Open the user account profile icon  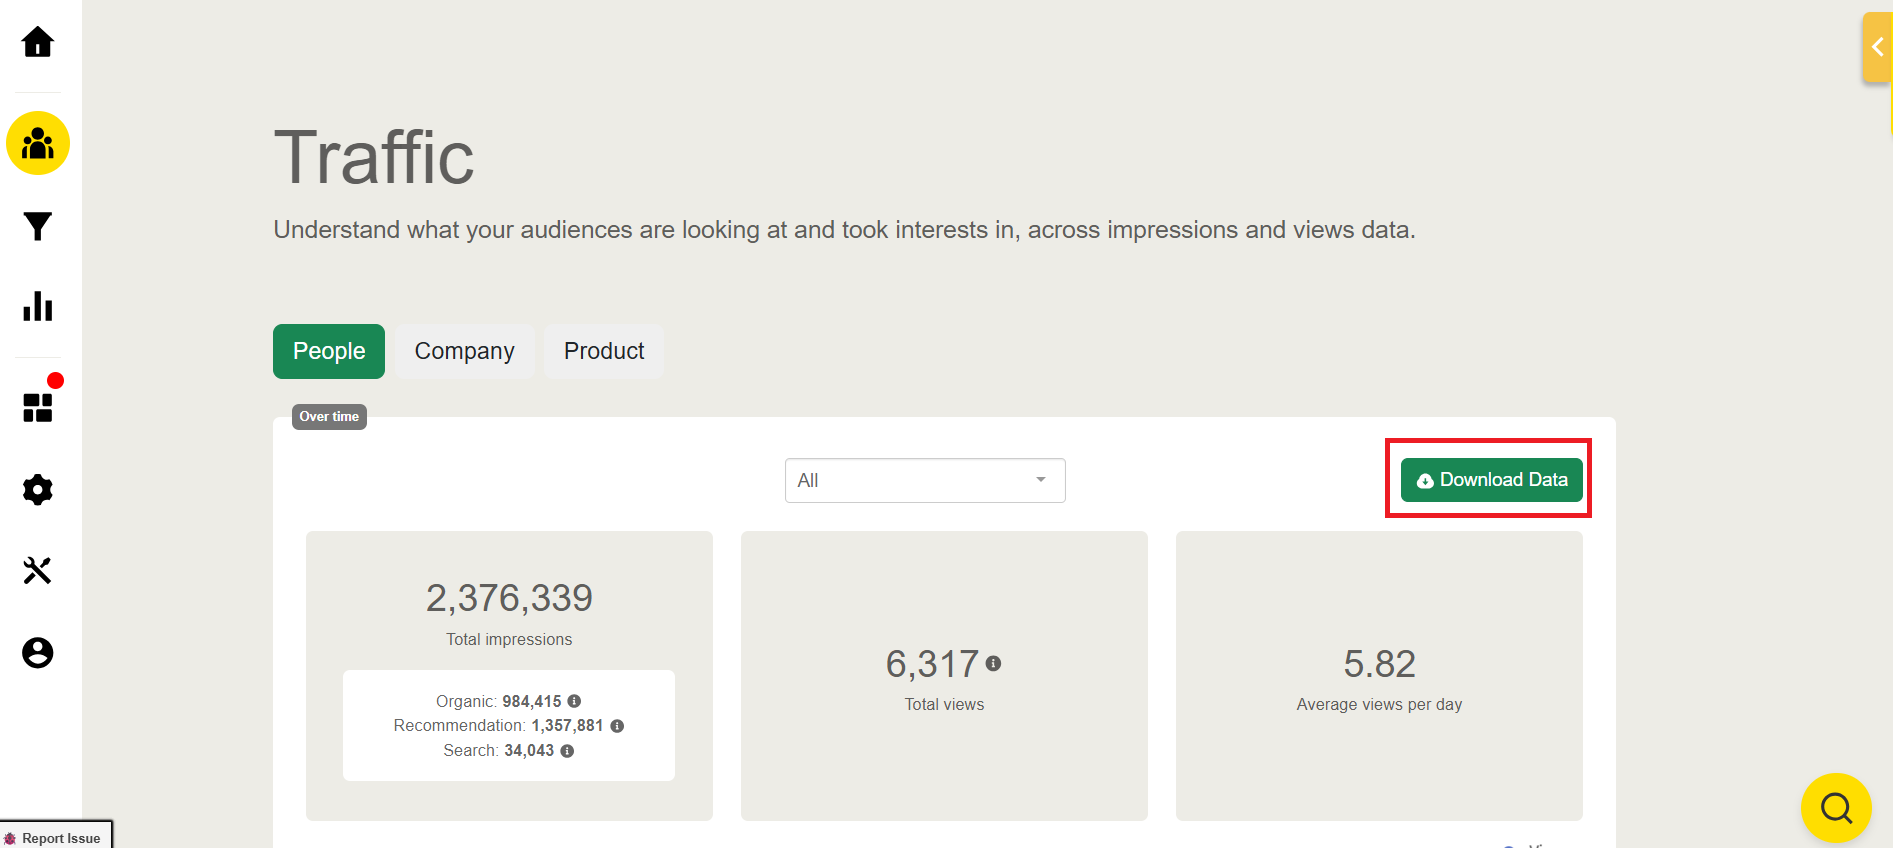coord(38,653)
